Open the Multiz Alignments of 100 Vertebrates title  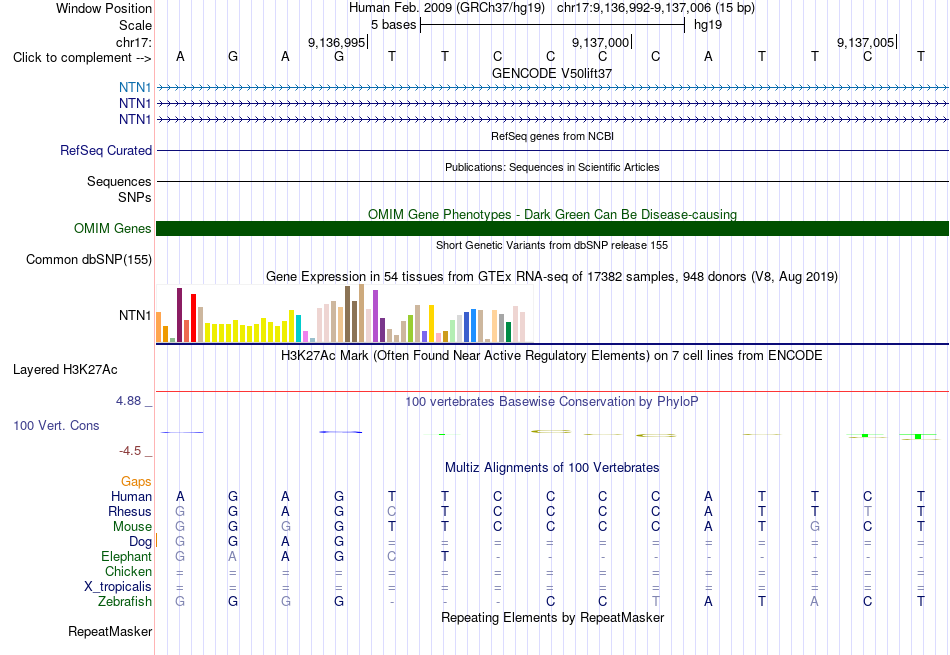coord(552,468)
